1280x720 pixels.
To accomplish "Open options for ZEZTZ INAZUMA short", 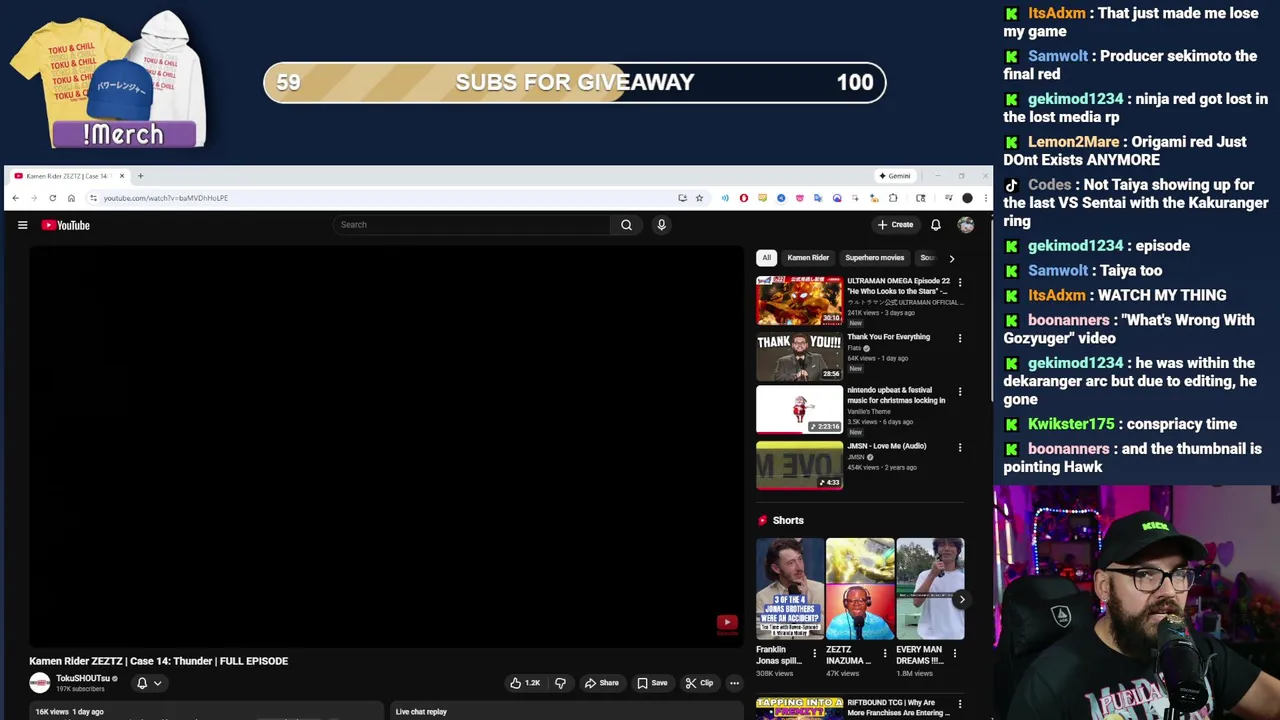I will 884,653.
